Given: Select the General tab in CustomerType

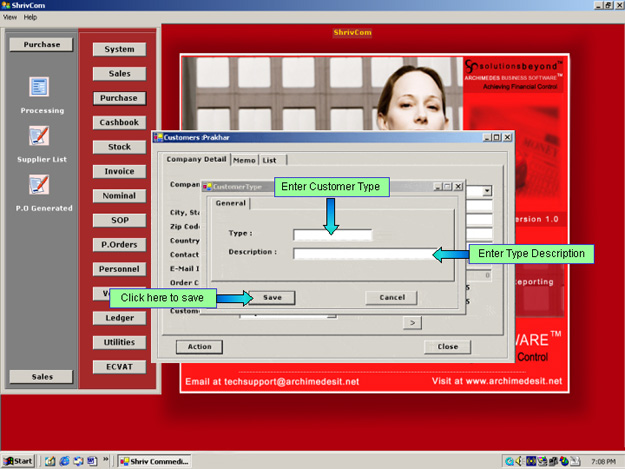Looking at the screenshot, I should [x=230, y=203].
